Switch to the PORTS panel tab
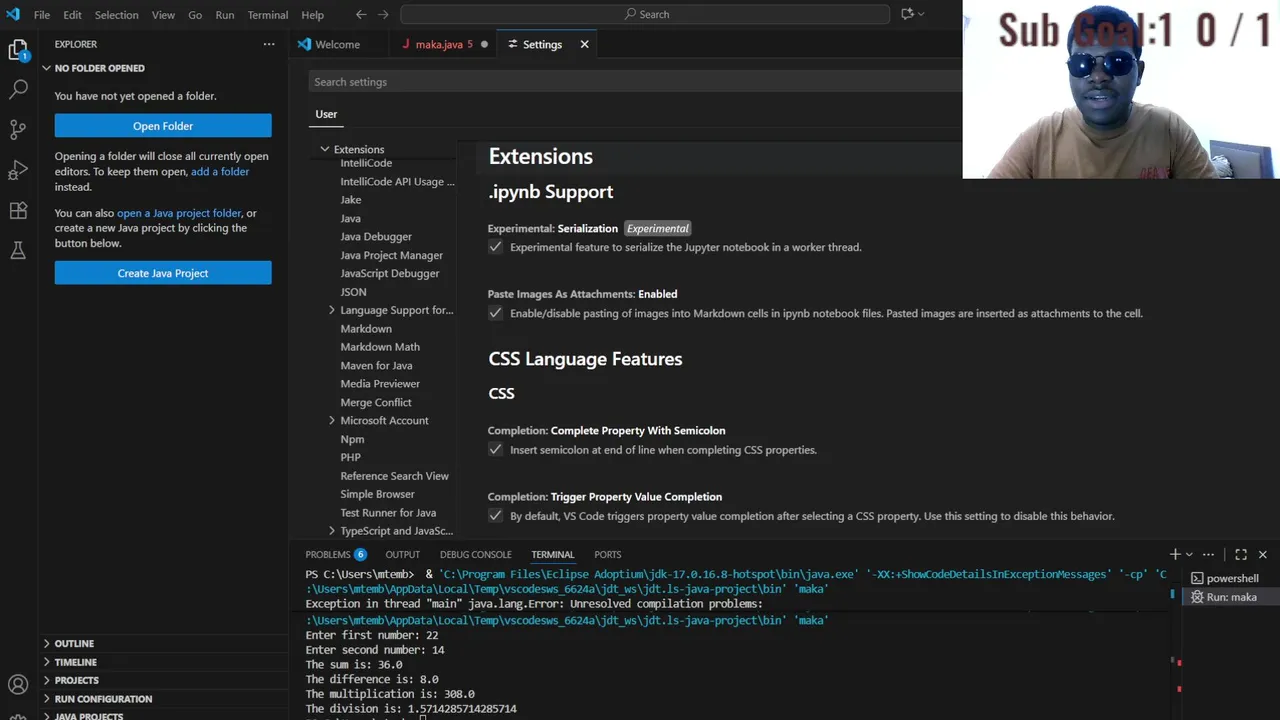 pos(608,554)
